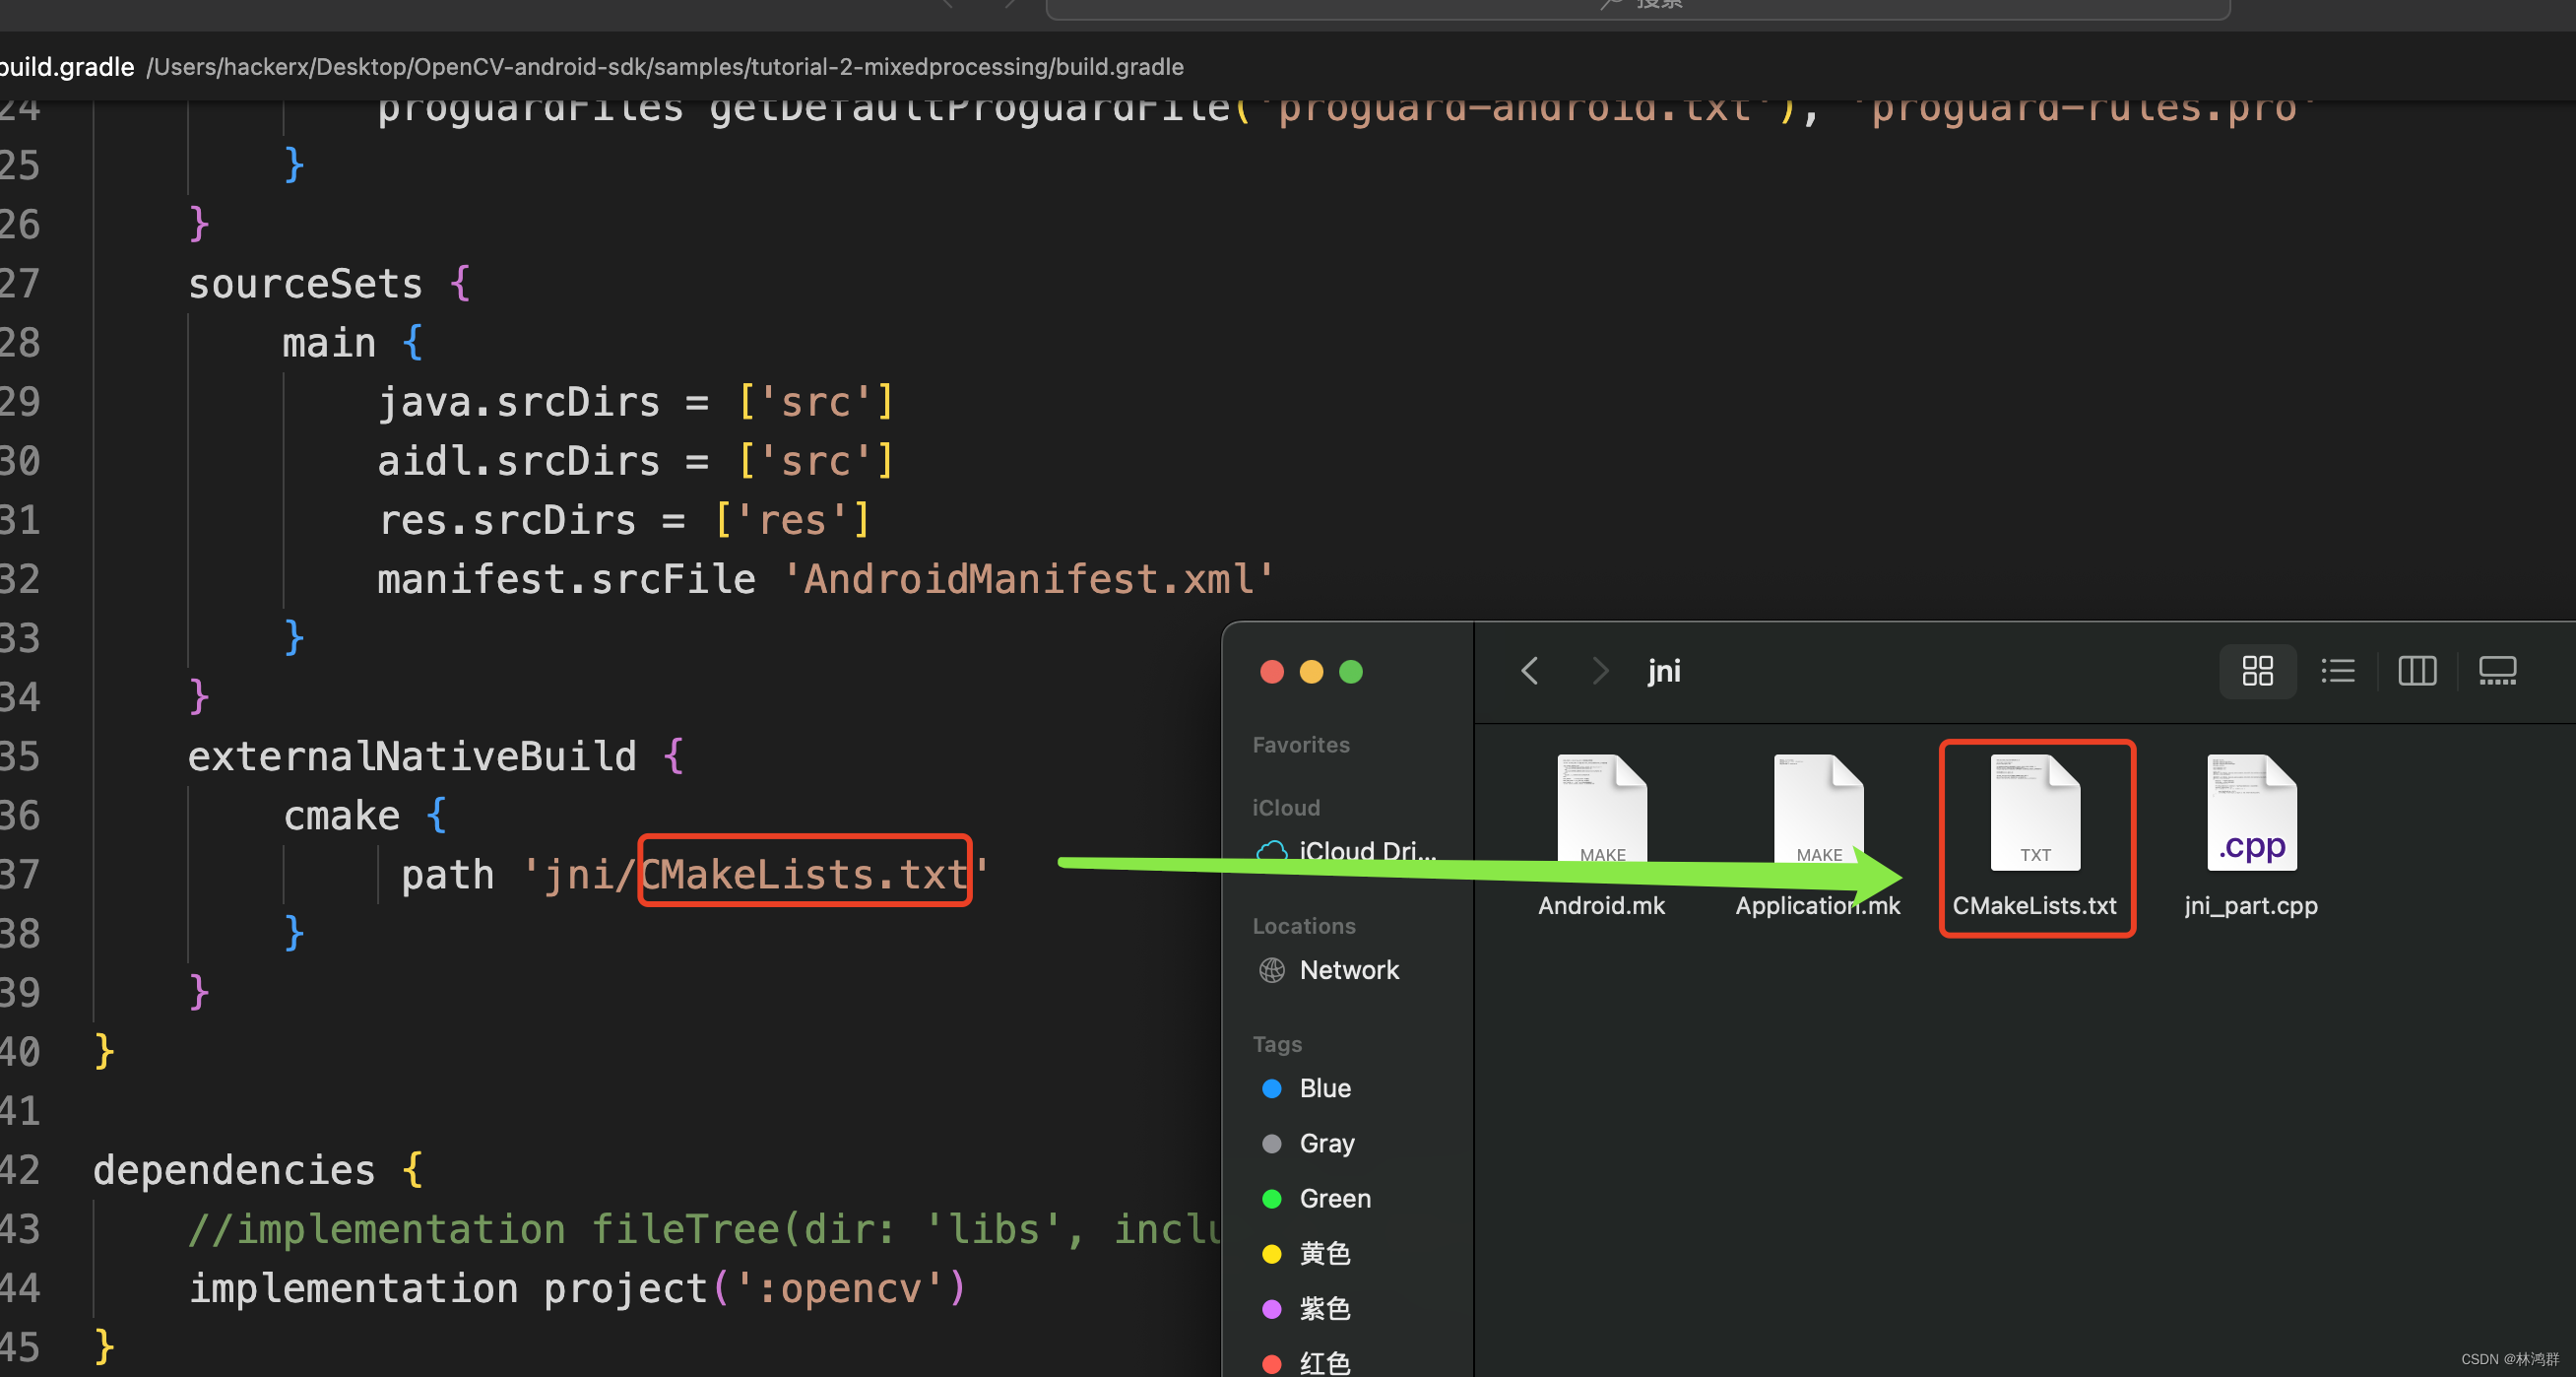
Task: Go forward in Finder window
Action: 1600,670
